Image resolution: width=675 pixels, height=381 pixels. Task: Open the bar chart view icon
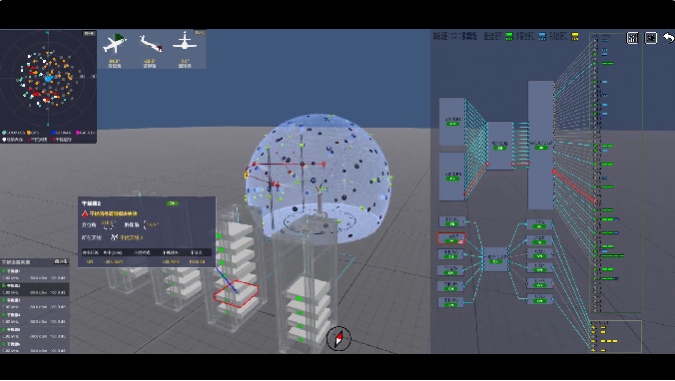(632, 38)
